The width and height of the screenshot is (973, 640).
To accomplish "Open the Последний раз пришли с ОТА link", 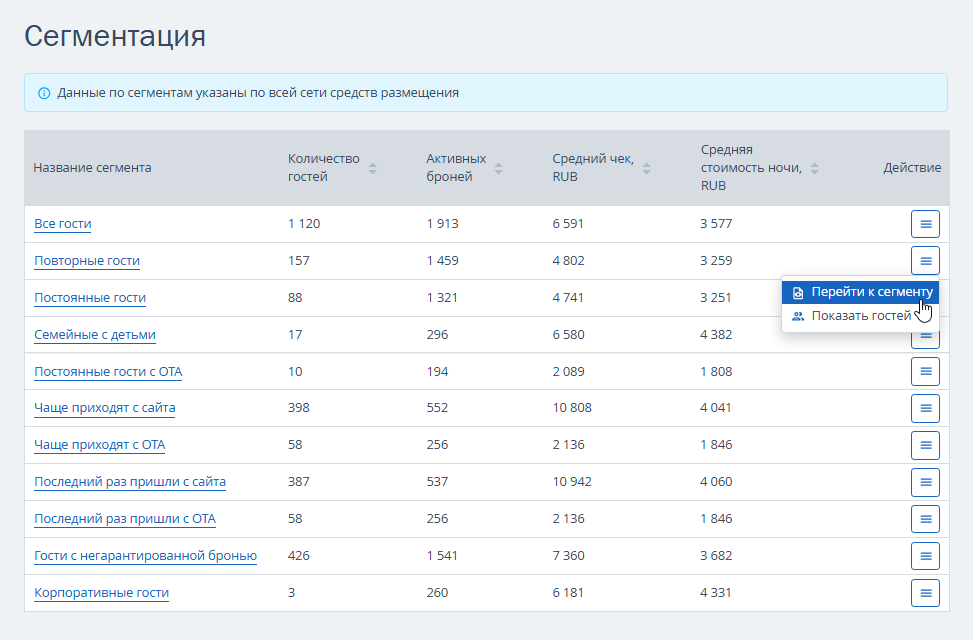I will coord(125,519).
